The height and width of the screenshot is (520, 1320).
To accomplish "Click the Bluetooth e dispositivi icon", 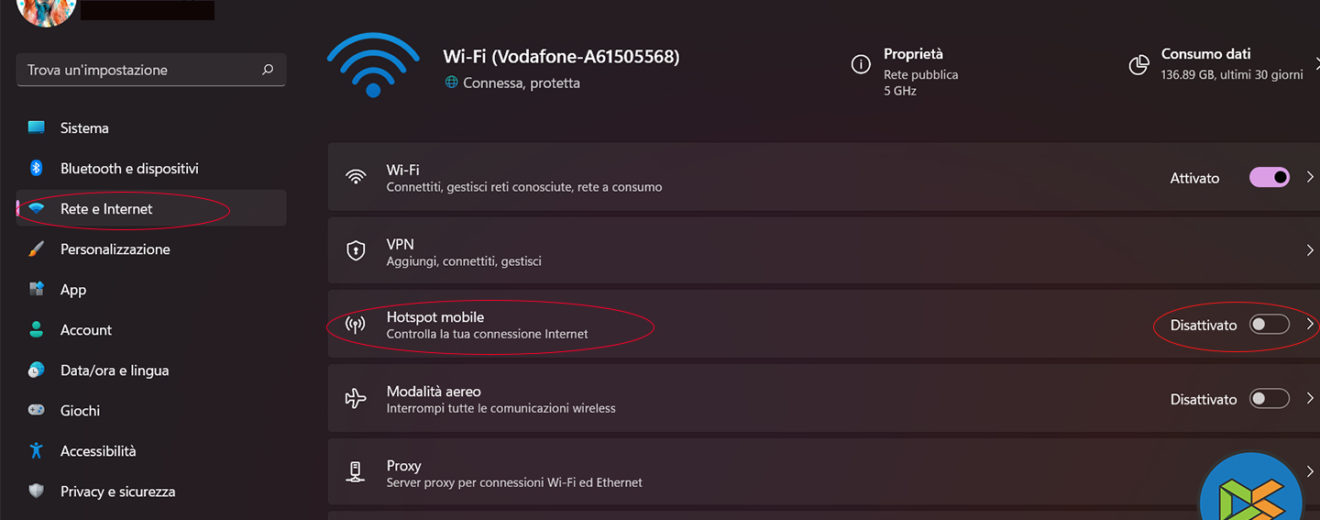I will click(x=37, y=168).
